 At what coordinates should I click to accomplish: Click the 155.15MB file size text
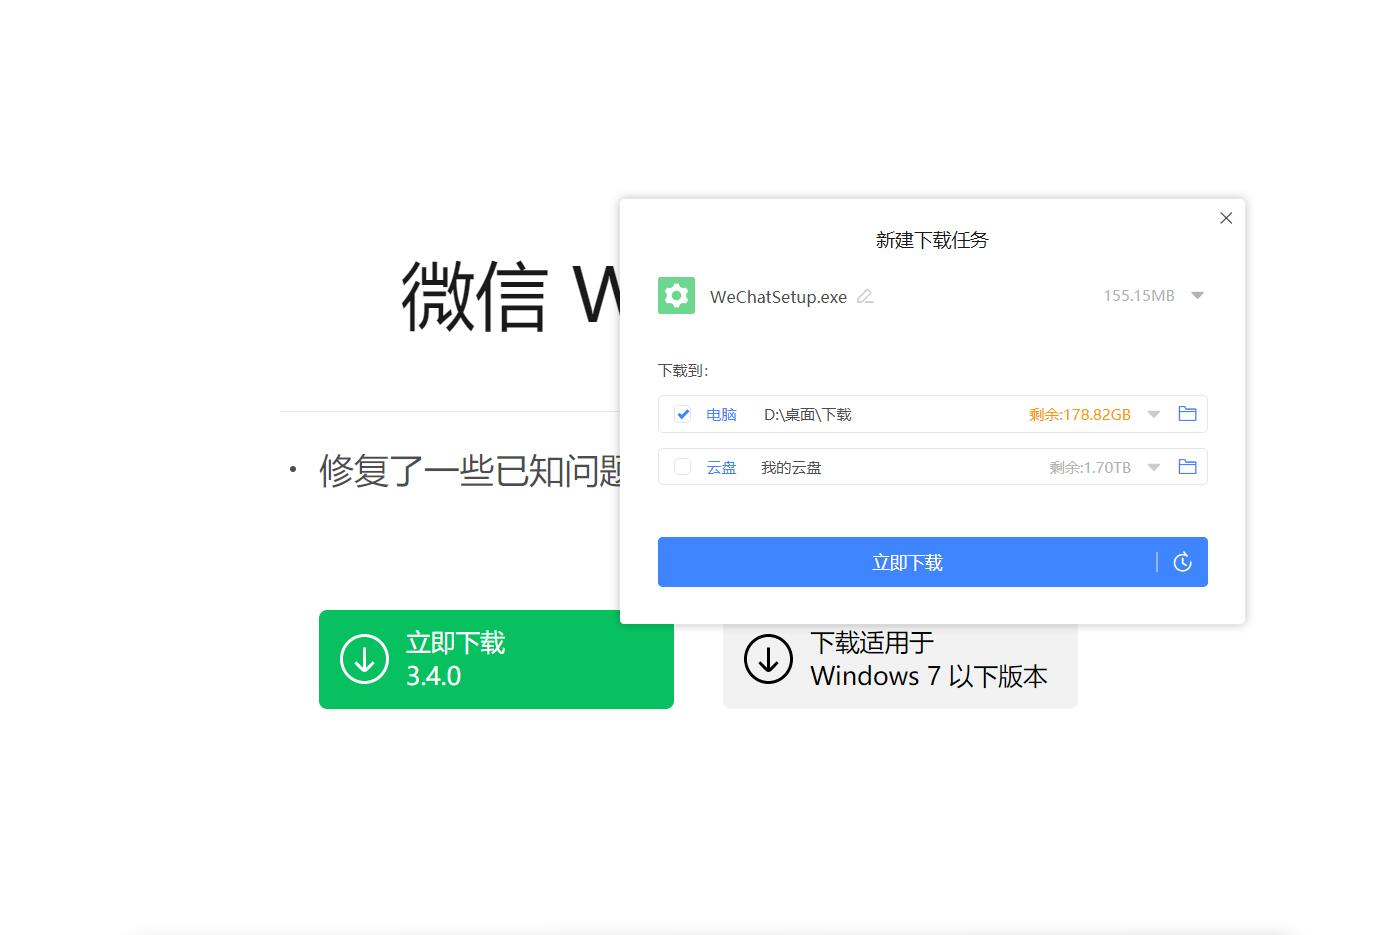pyautogui.click(x=1139, y=296)
